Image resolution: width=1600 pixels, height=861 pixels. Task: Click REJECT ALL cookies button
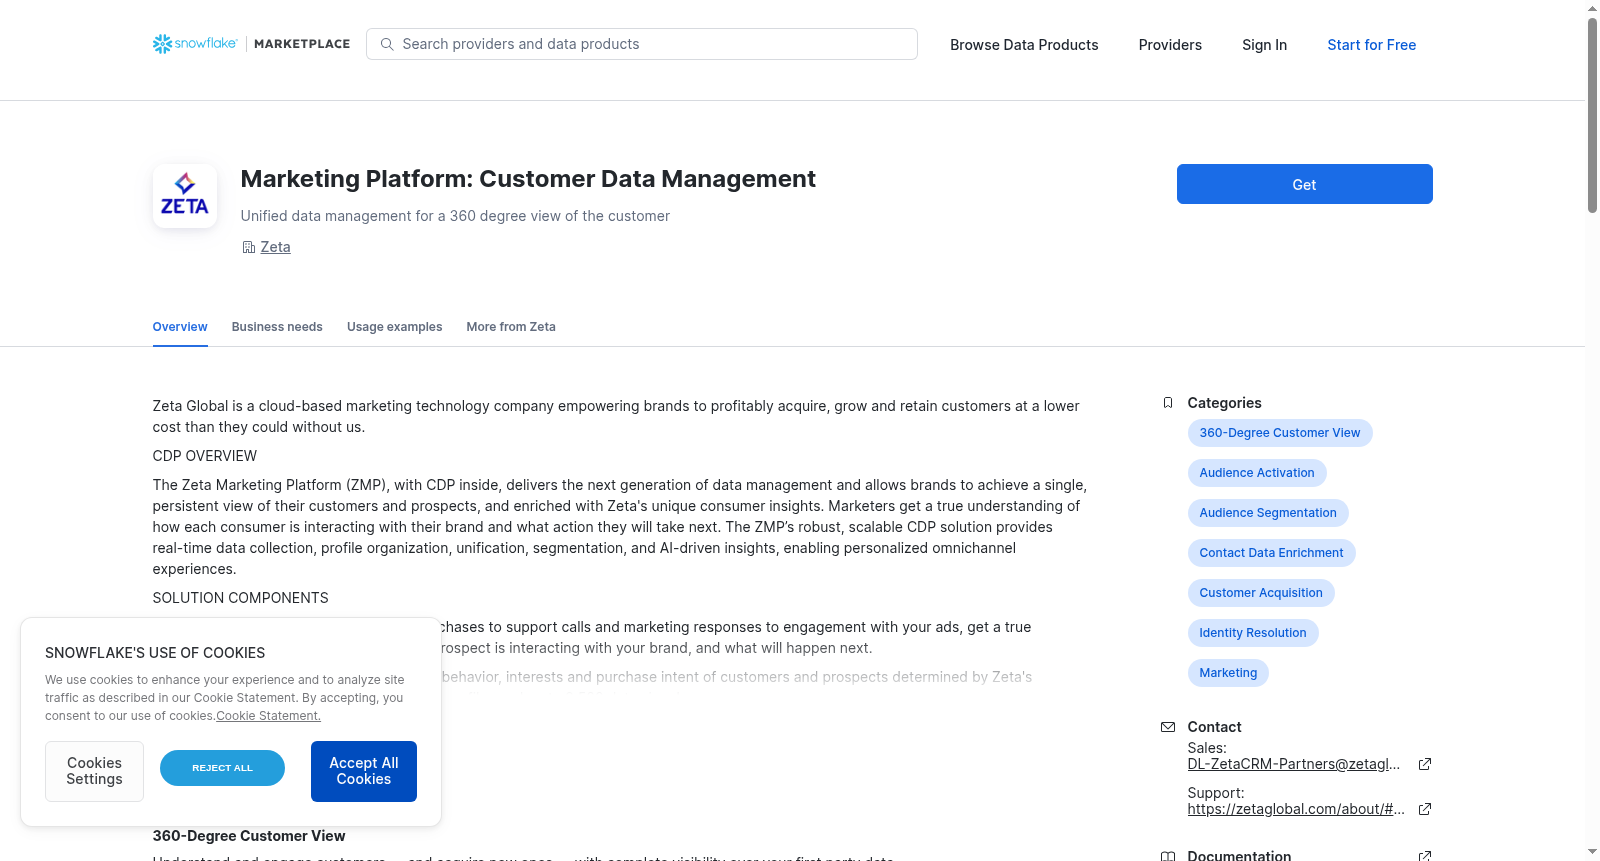[222, 768]
